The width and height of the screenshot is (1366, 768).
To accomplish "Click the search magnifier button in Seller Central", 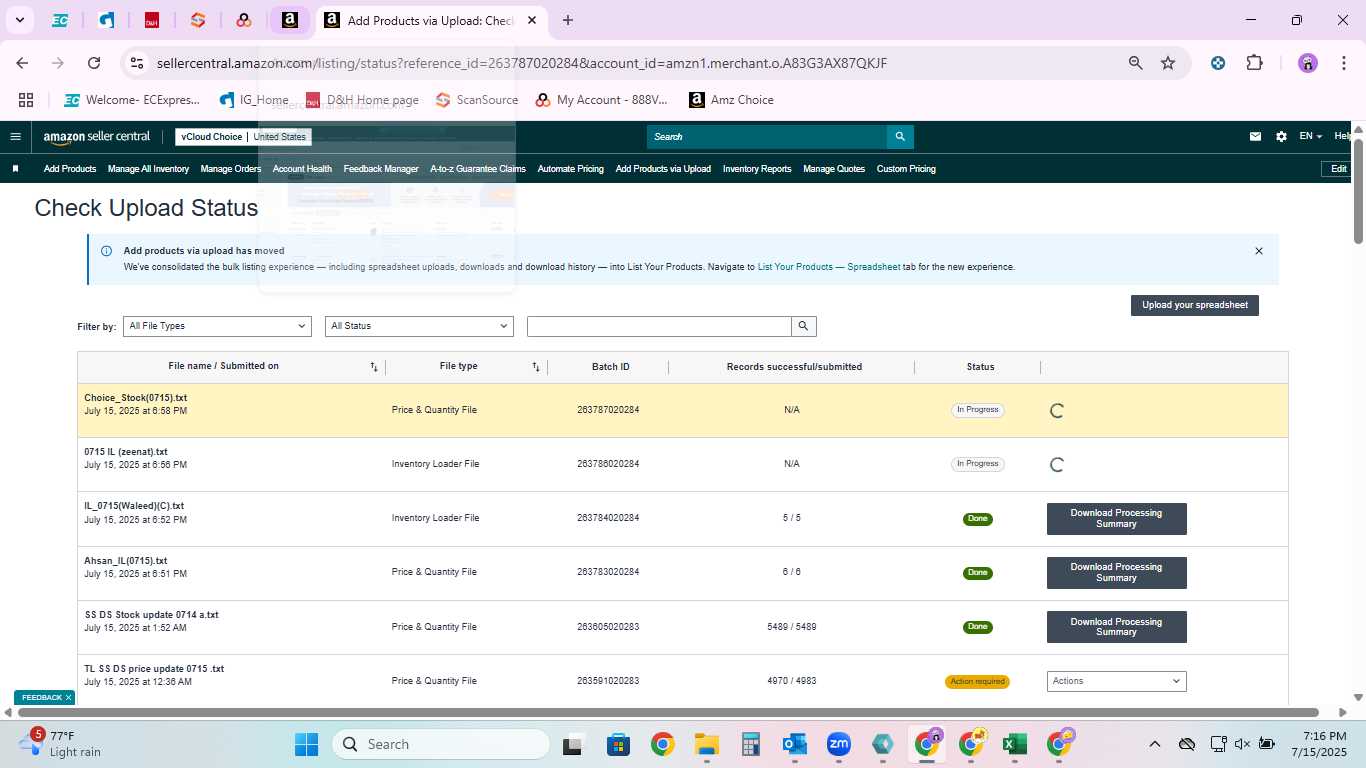I will (x=900, y=137).
